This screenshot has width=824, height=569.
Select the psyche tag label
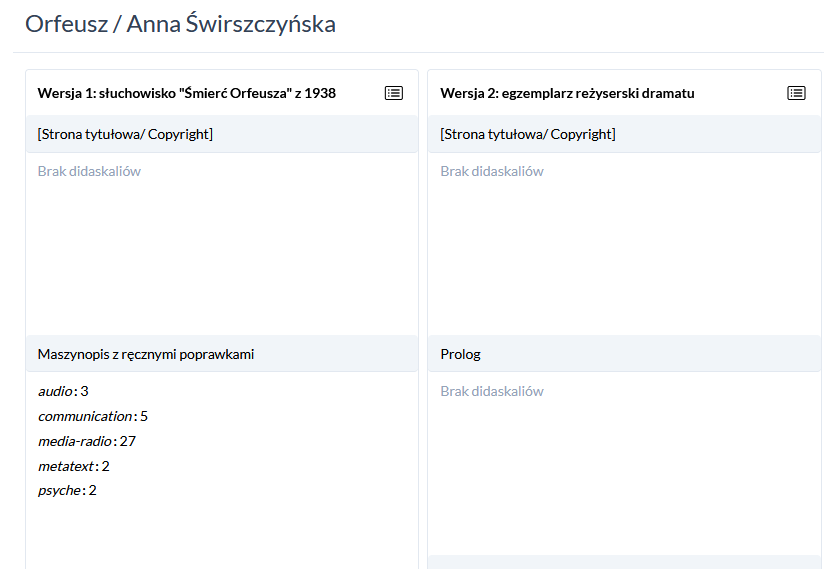pyautogui.click(x=59, y=490)
